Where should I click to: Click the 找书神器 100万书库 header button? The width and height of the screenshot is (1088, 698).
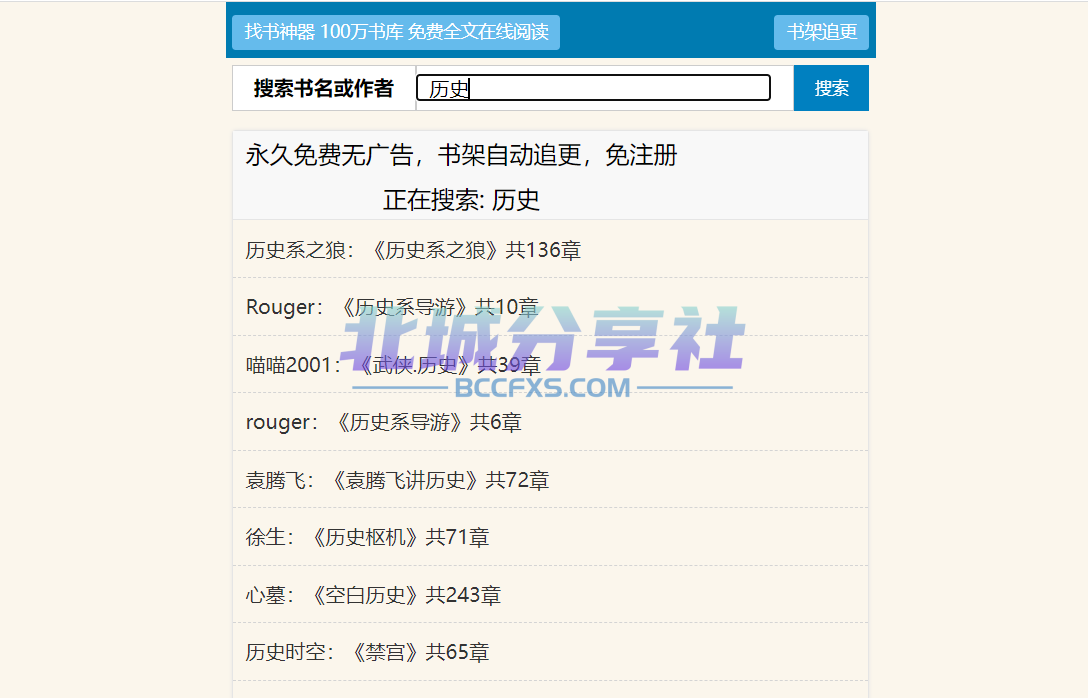(396, 32)
